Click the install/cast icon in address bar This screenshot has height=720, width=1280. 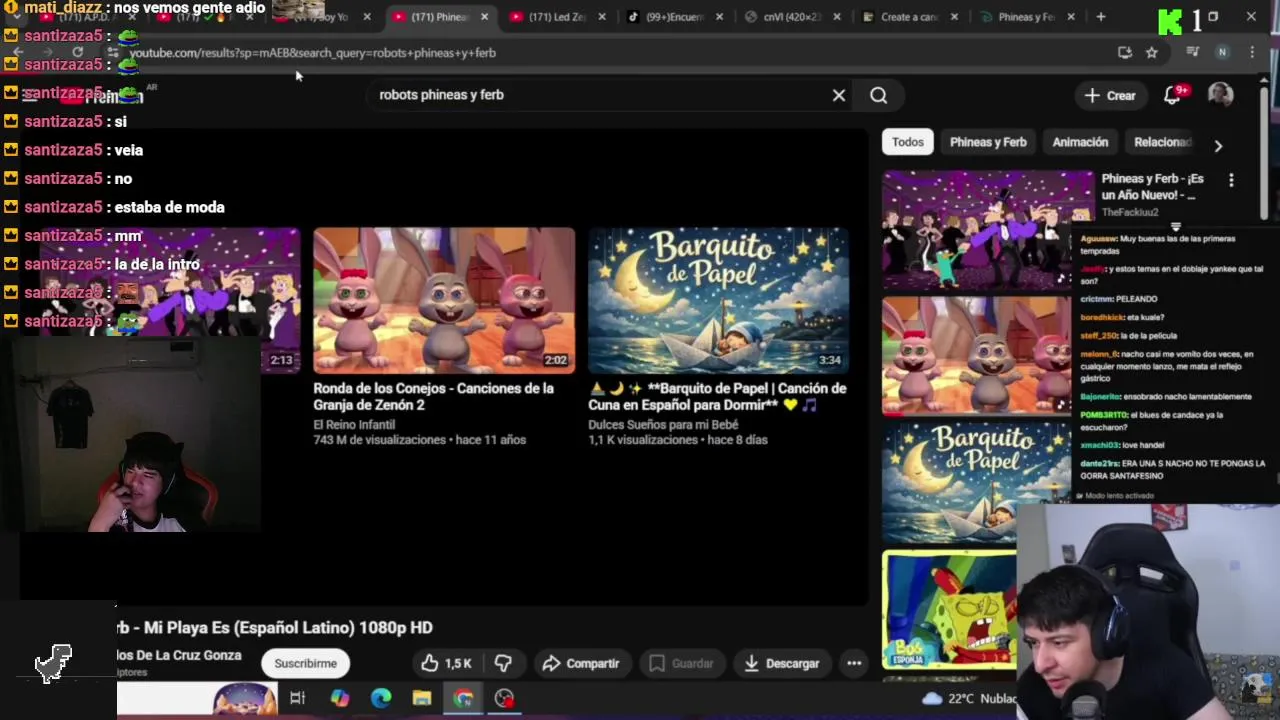point(1125,52)
